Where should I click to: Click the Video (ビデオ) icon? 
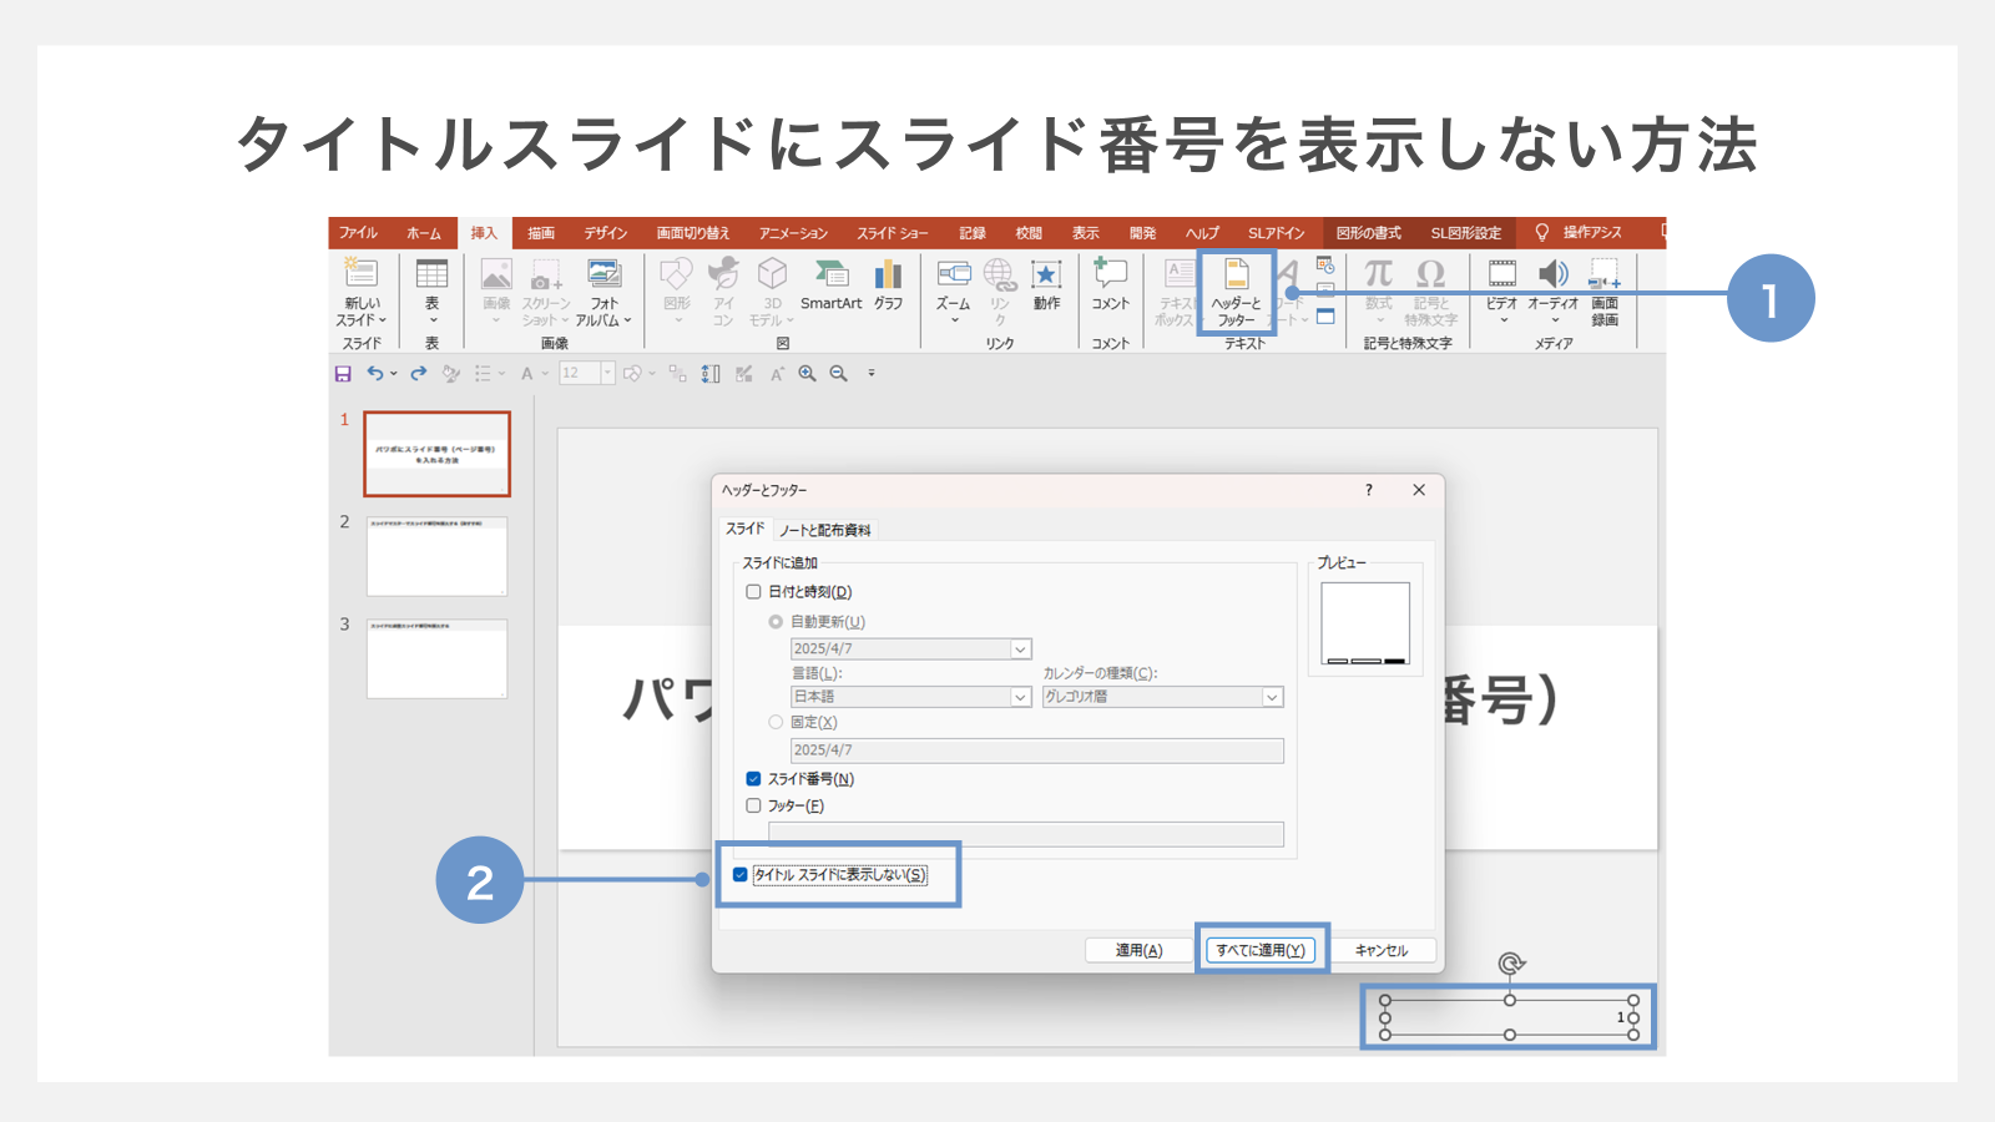coord(1502,274)
